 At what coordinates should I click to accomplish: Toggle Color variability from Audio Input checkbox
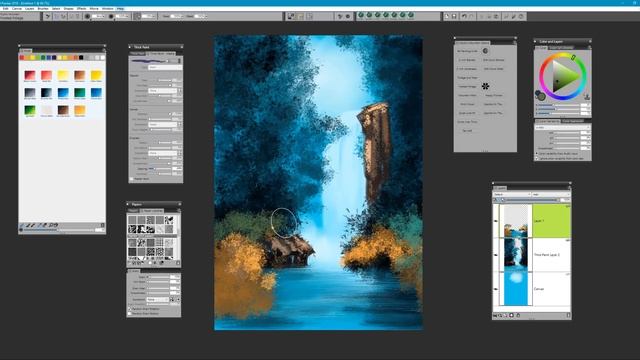(x=537, y=153)
